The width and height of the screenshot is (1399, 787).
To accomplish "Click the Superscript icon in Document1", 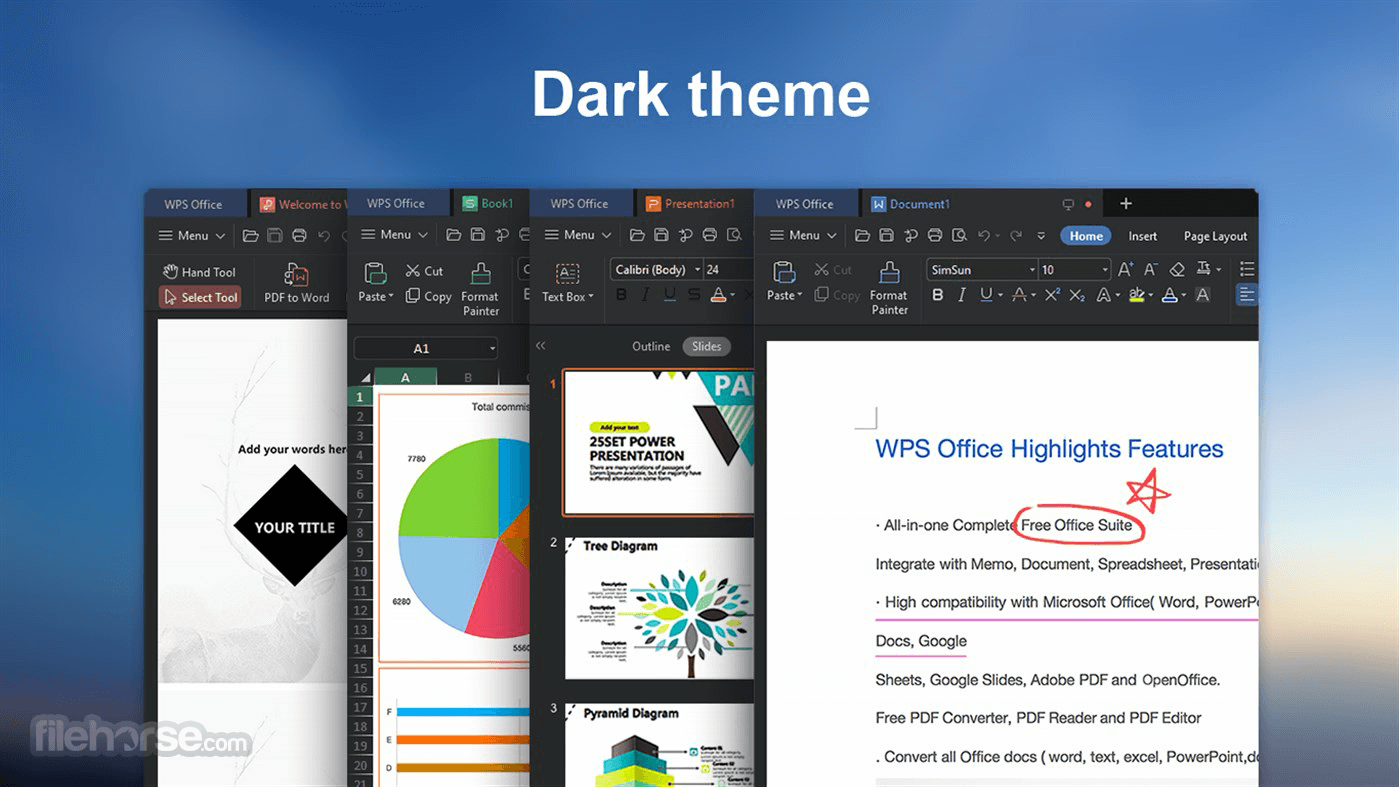I will click(x=1052, y=295).
